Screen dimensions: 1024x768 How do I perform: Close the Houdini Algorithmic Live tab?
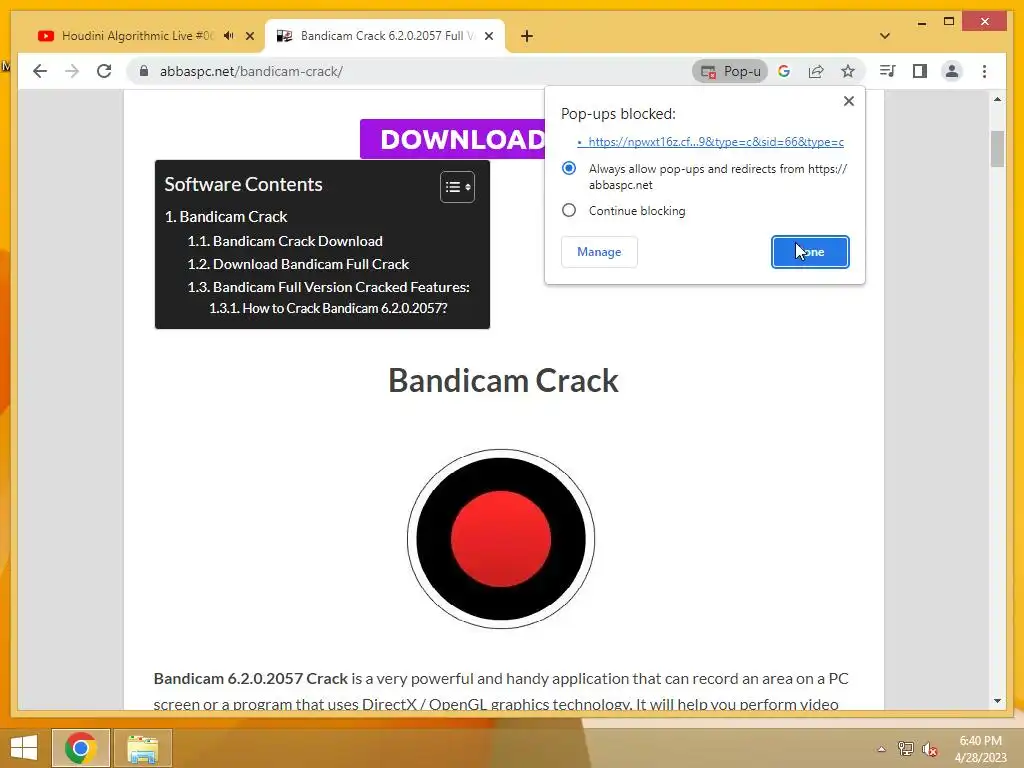249,36
